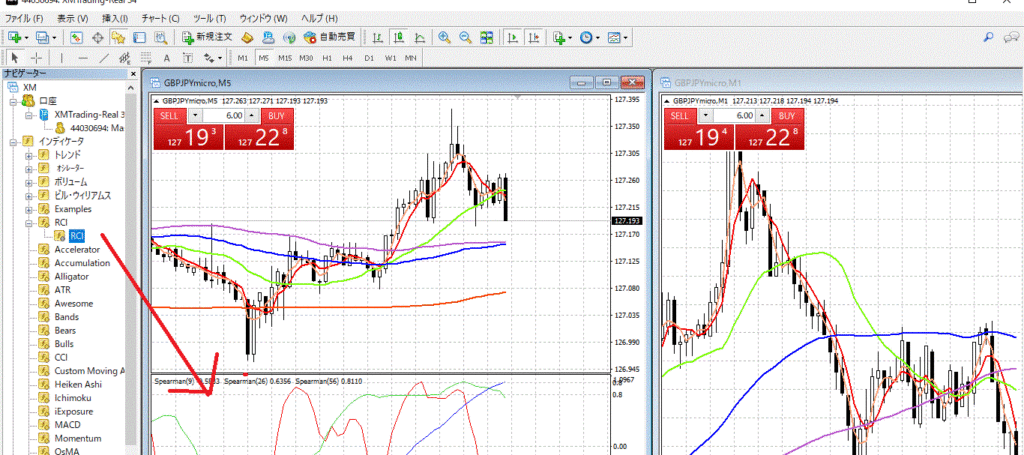
Task: Click SELL in the M1 chart panel
Action: (680, 116)
